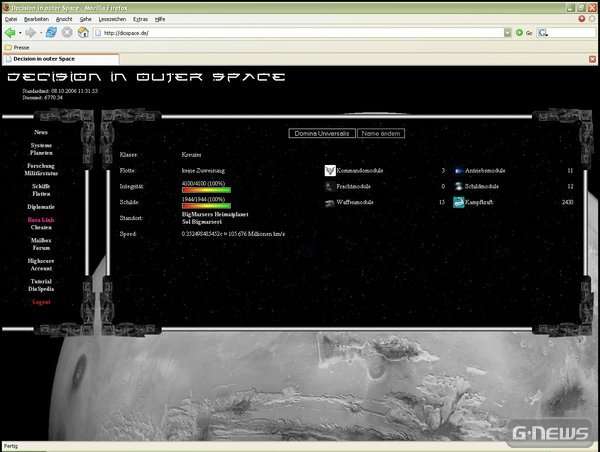Click the browser Back arrow

click(10, 33)
